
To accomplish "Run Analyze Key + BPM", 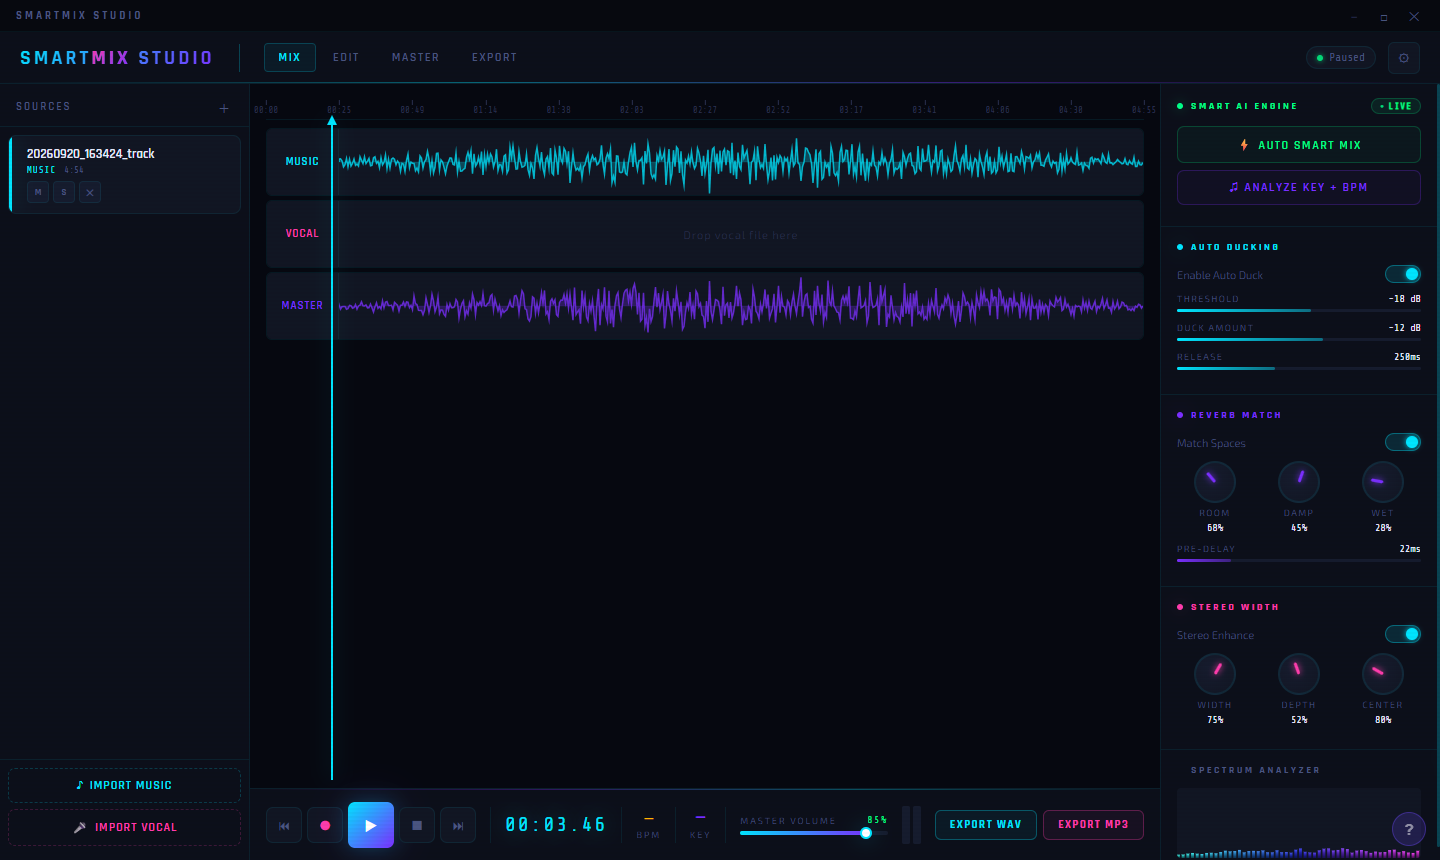I will [1299, 187].
